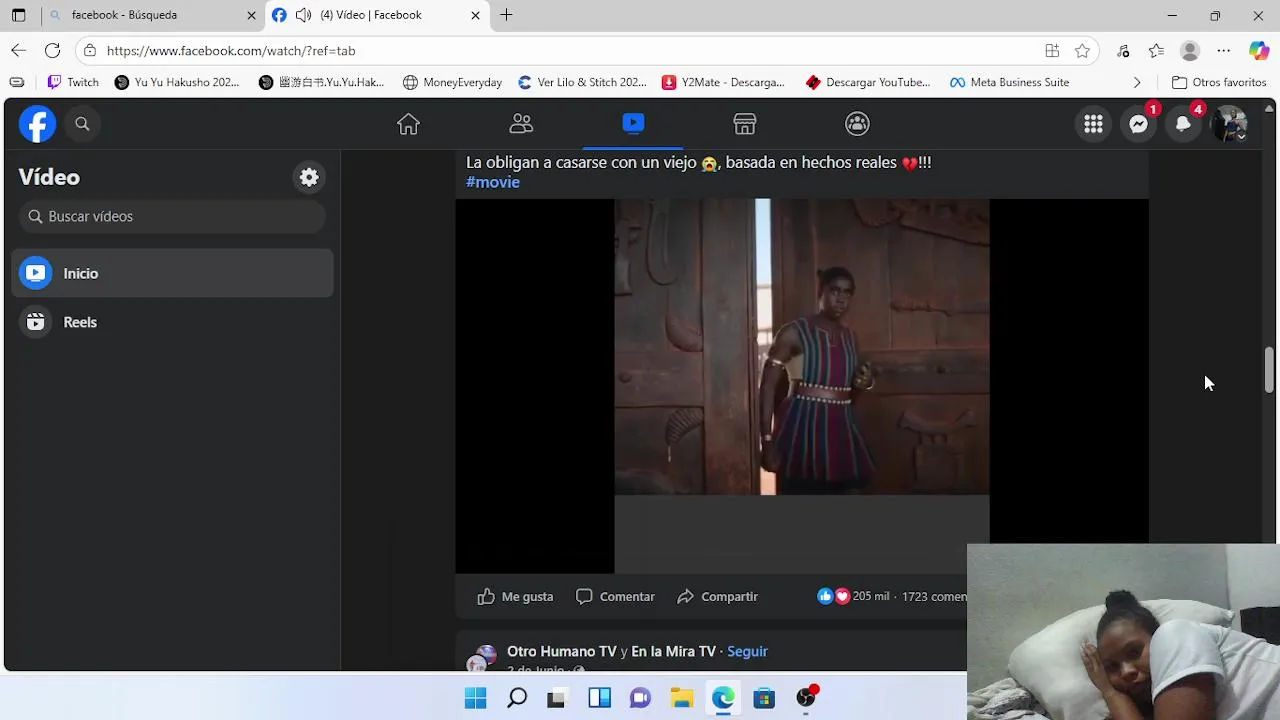
Task: Close the Video | Facebook tab
Action: pyautogui.click(x=476, y=15)
